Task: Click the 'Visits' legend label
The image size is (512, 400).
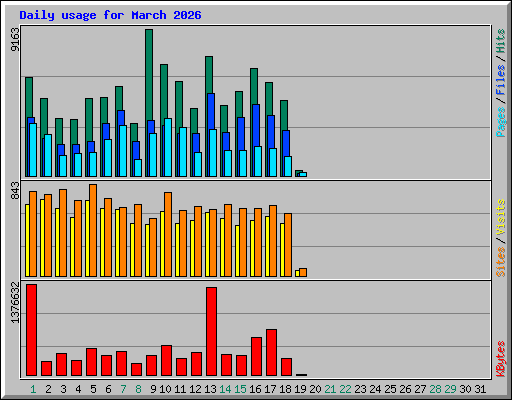Action: (500, 218)
